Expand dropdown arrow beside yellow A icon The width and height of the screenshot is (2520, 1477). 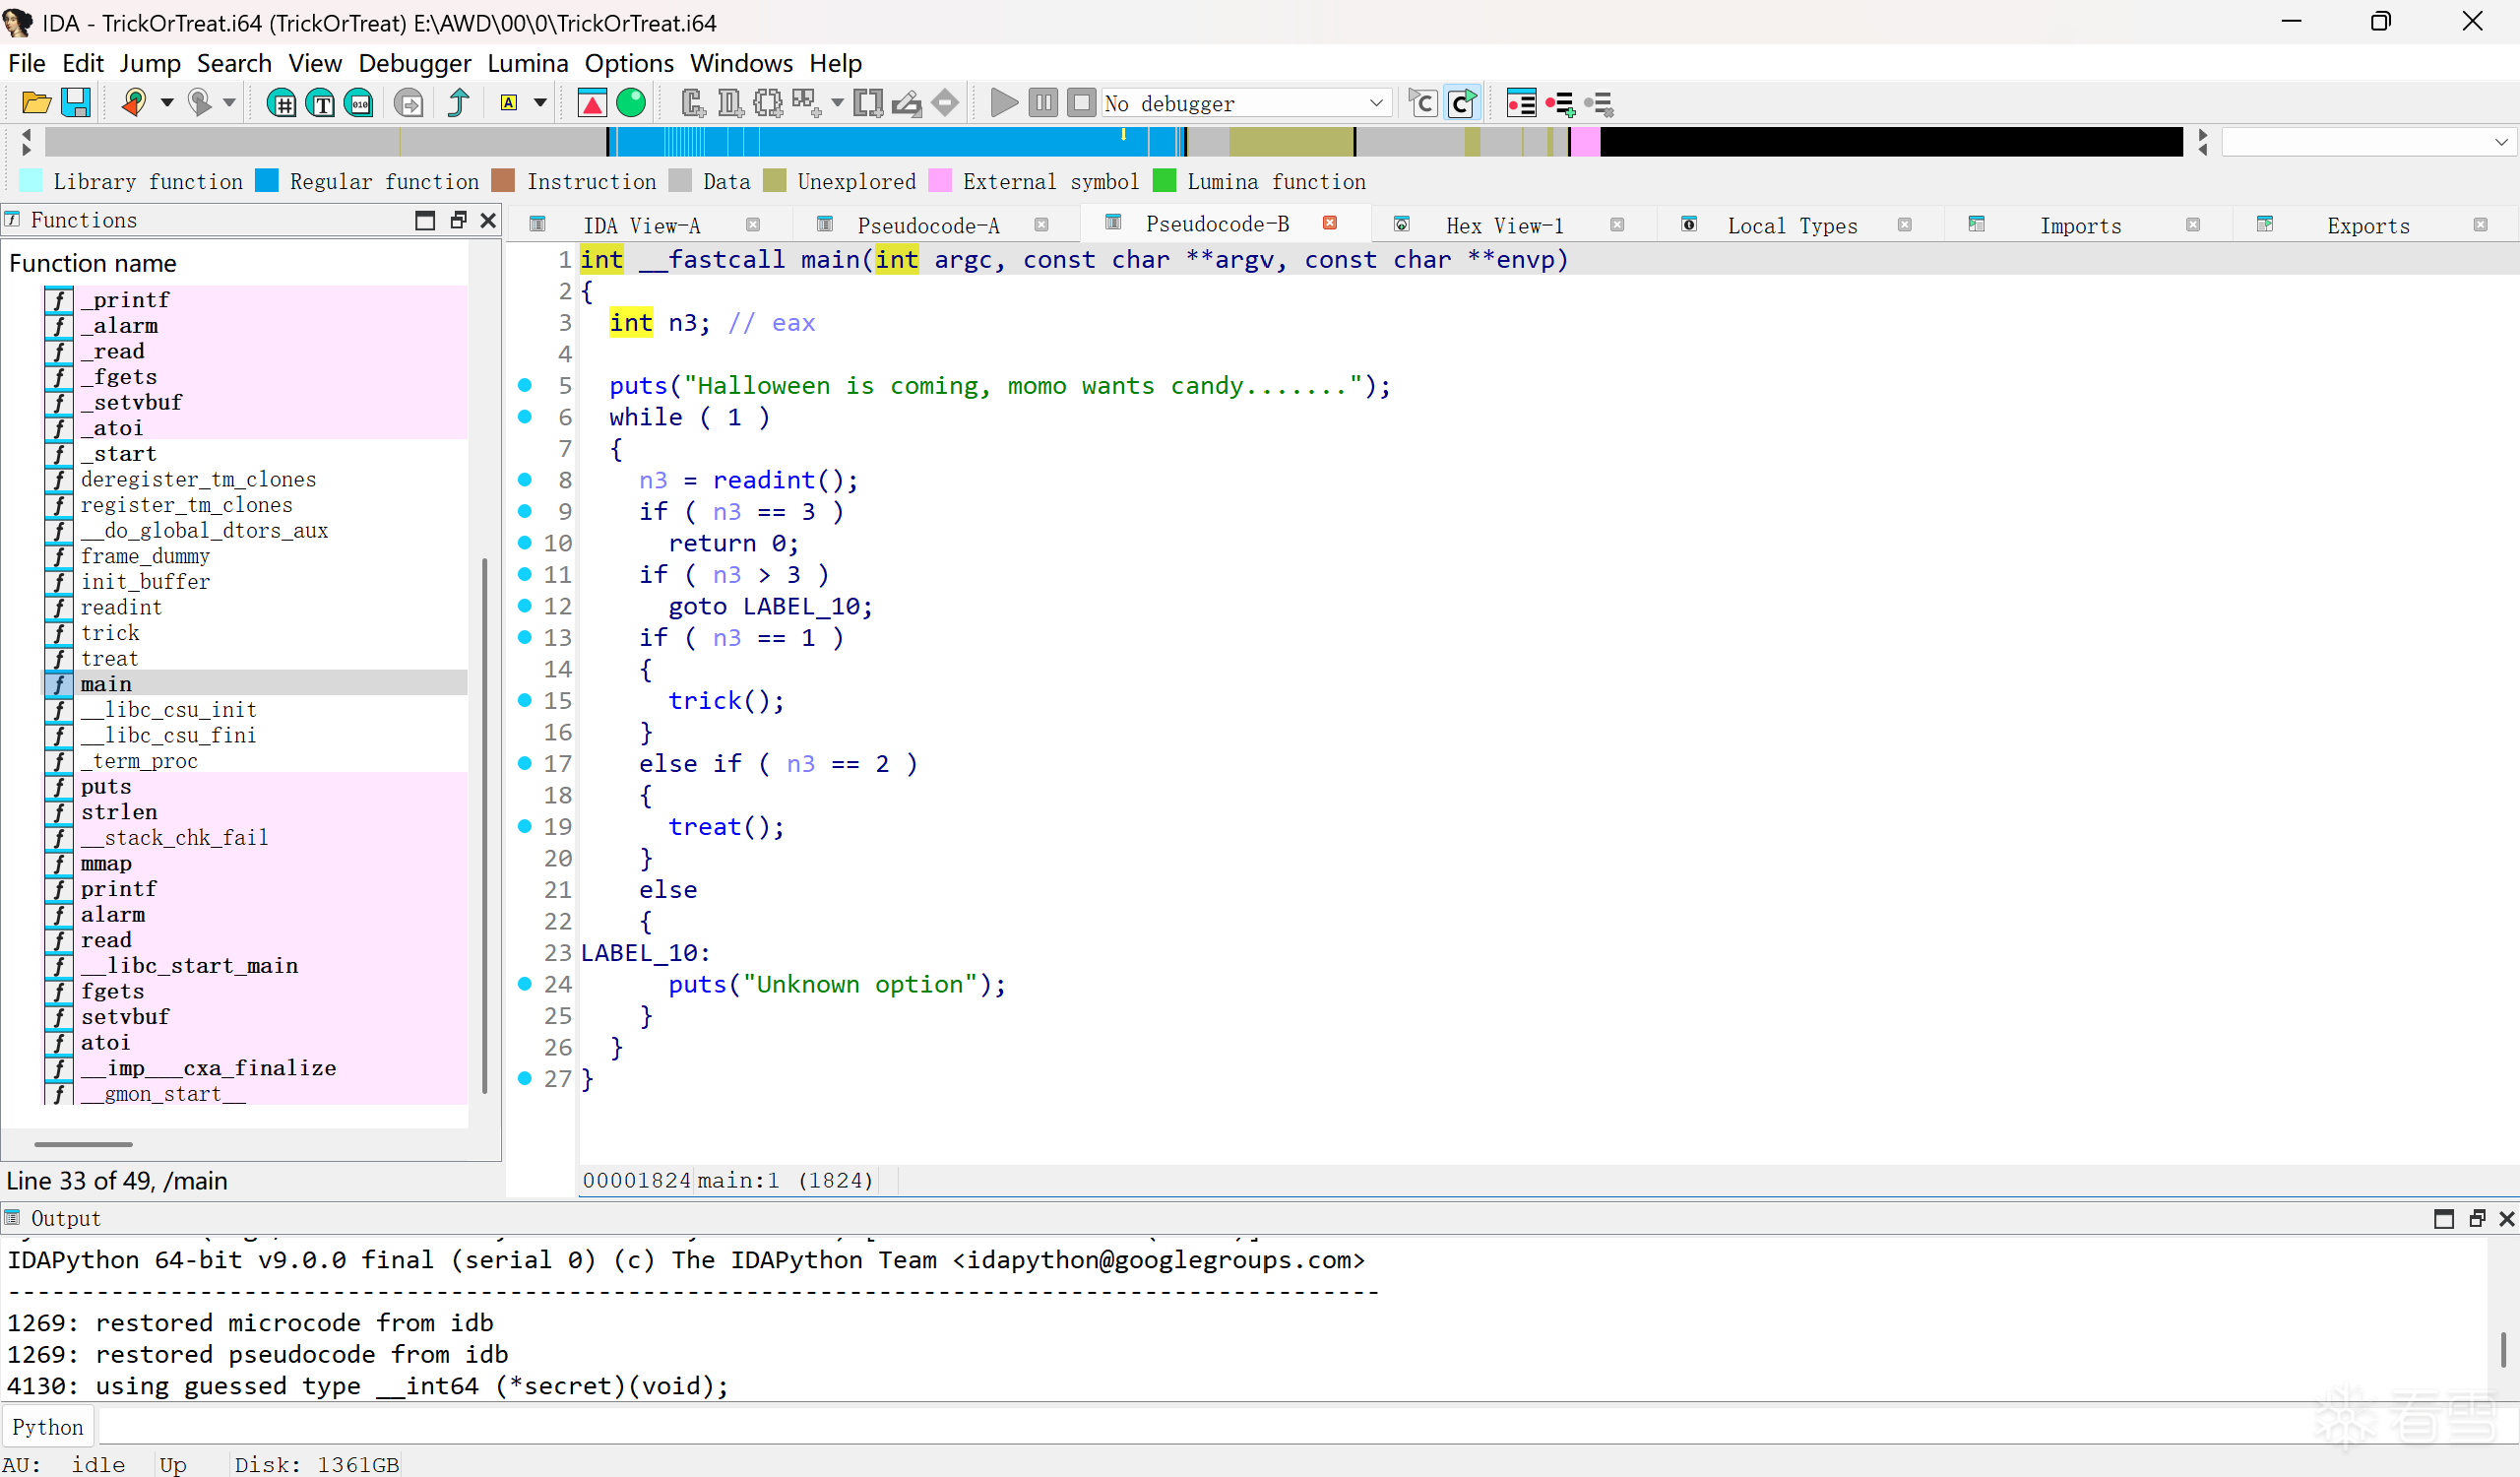540,103
